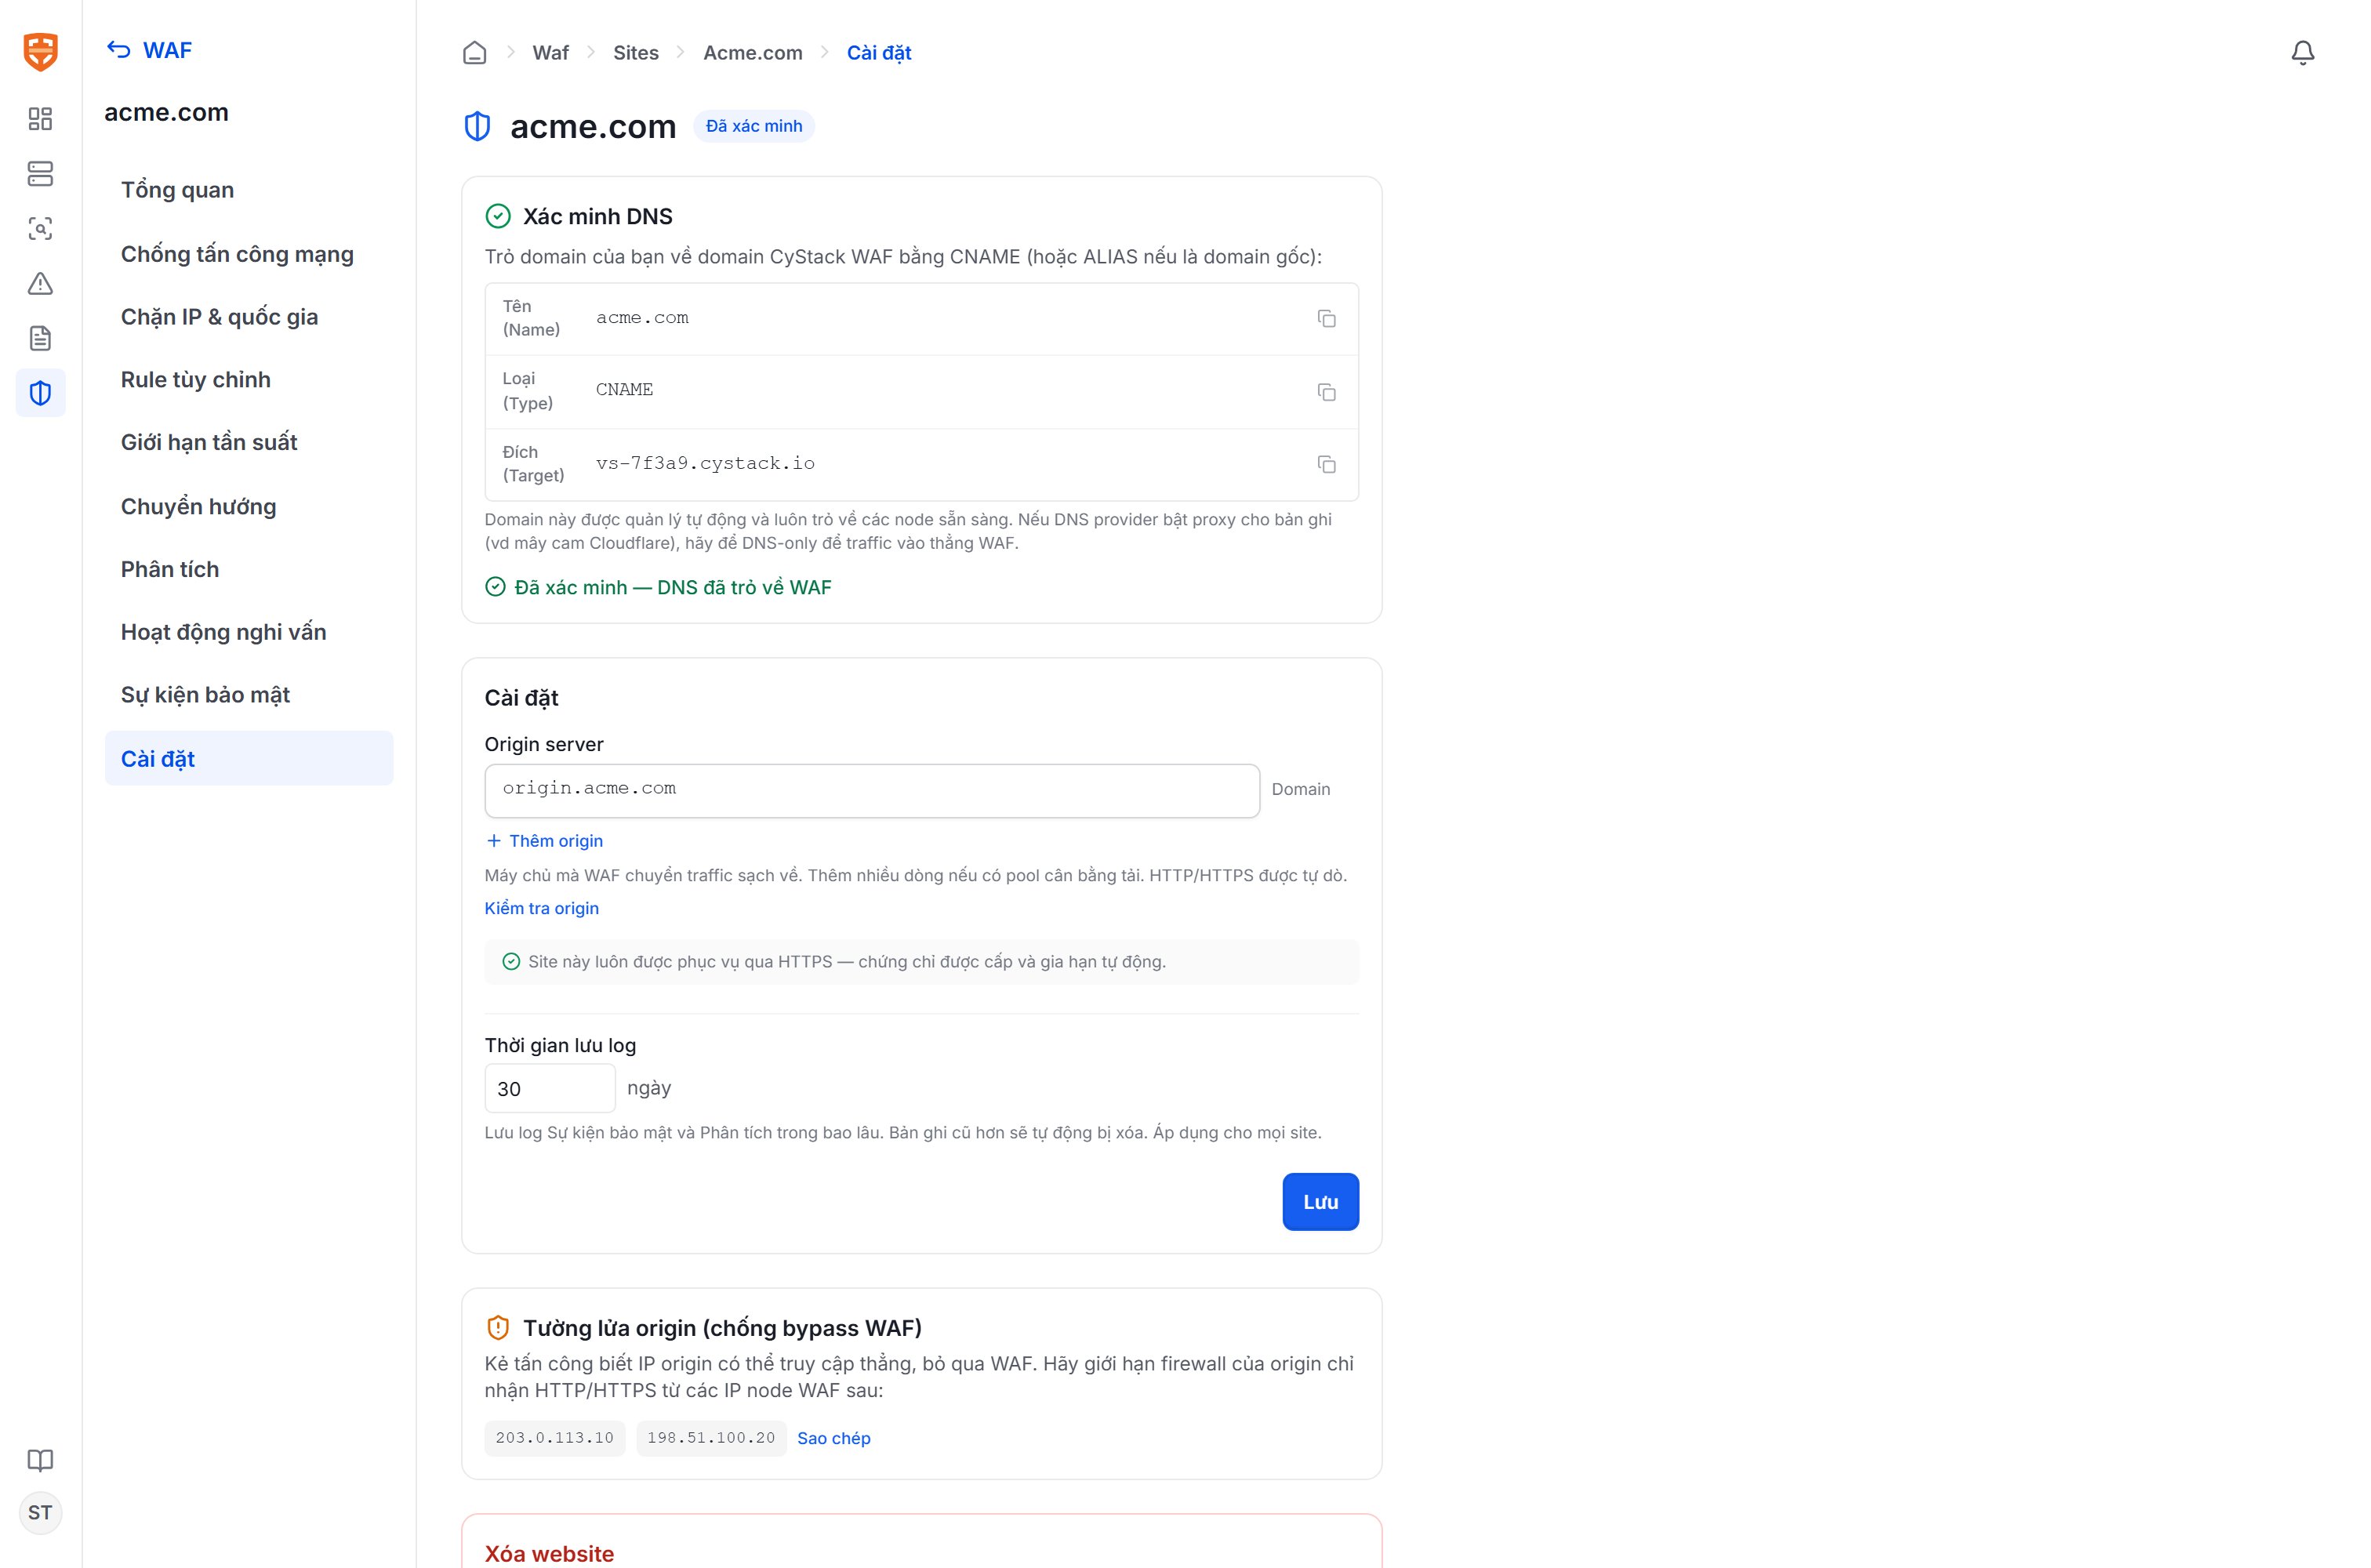2371x1568 pixels.
Task: Open the server stack icon in the left rail
Action: tap(40, 174)
